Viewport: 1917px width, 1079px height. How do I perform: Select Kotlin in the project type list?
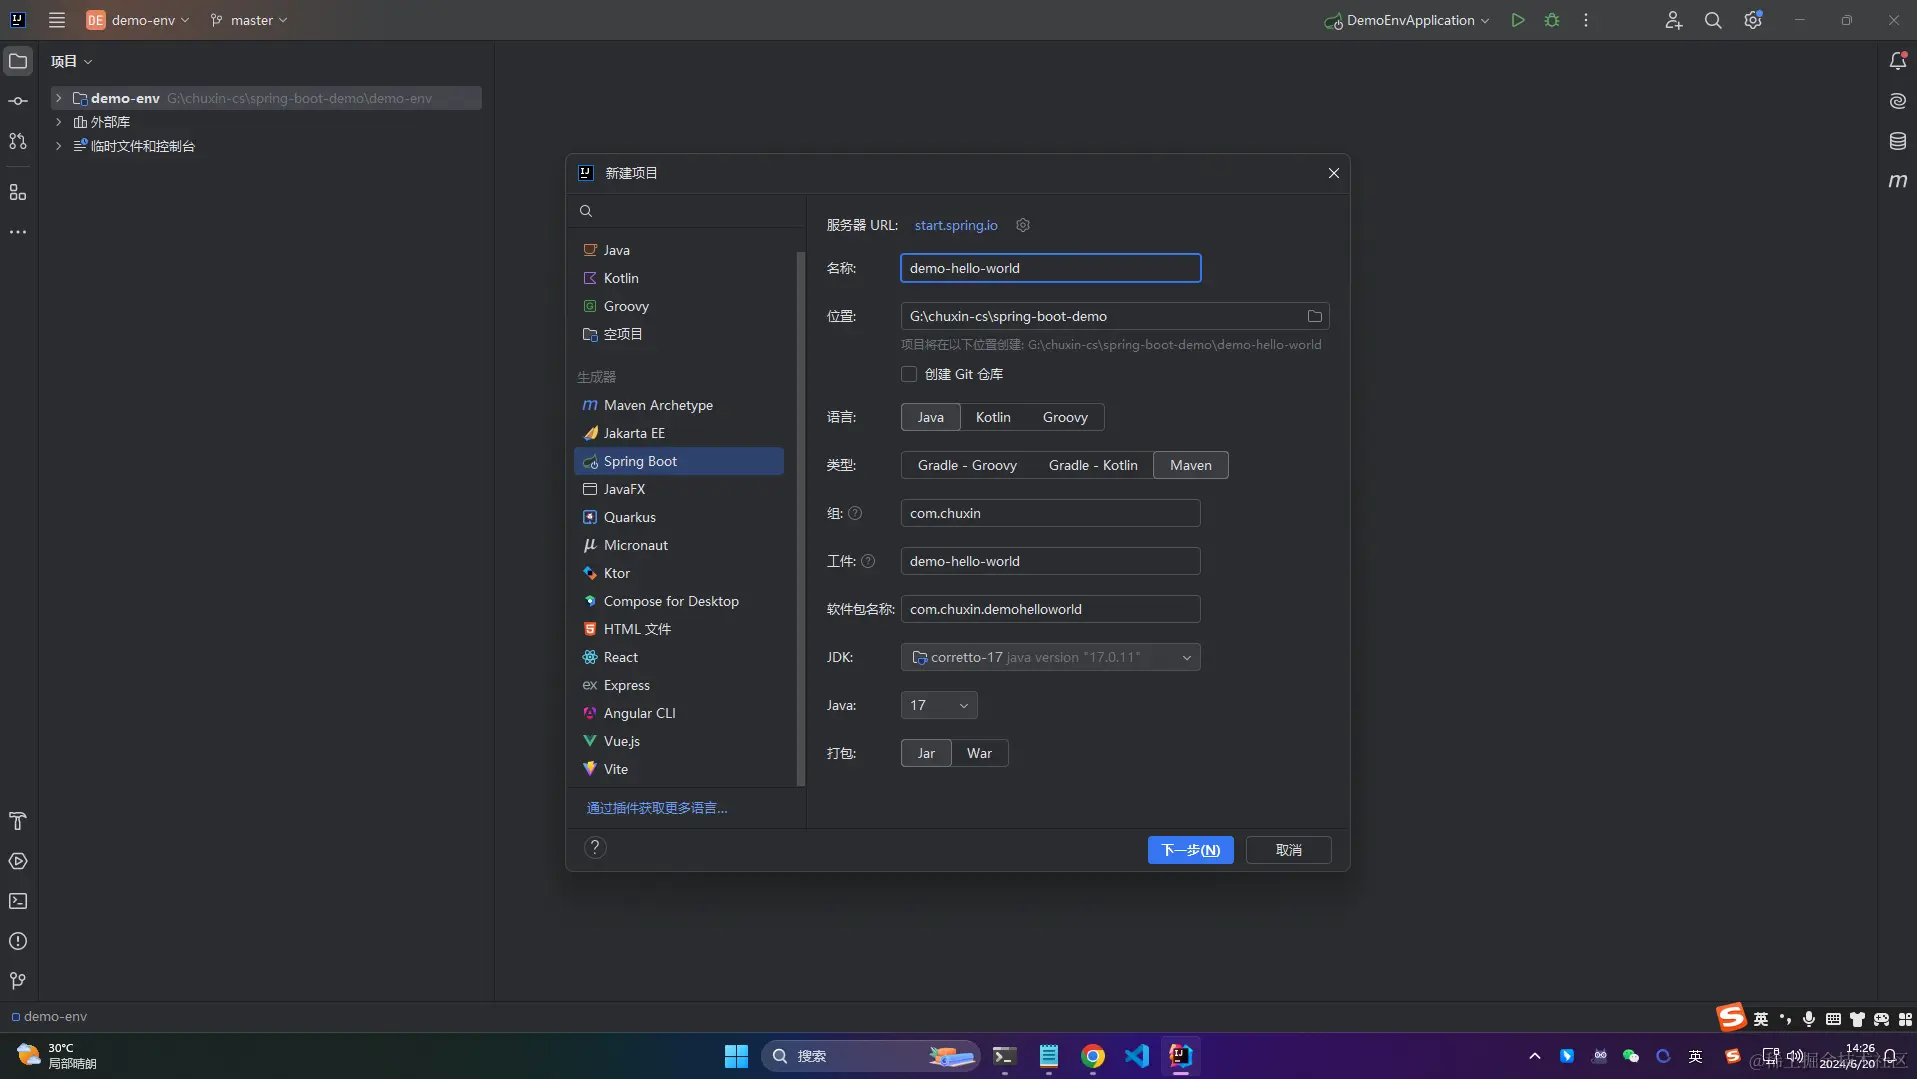(x=679, y=278)
